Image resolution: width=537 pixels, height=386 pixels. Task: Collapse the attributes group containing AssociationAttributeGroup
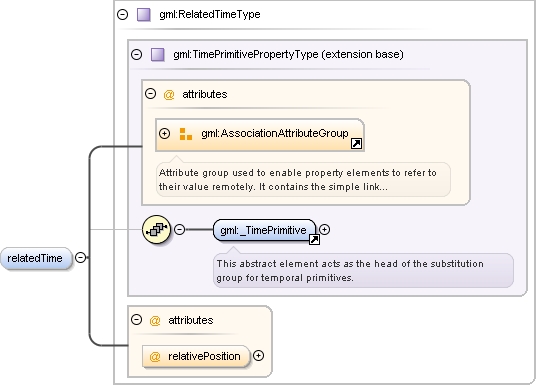(x=150, y=94)
